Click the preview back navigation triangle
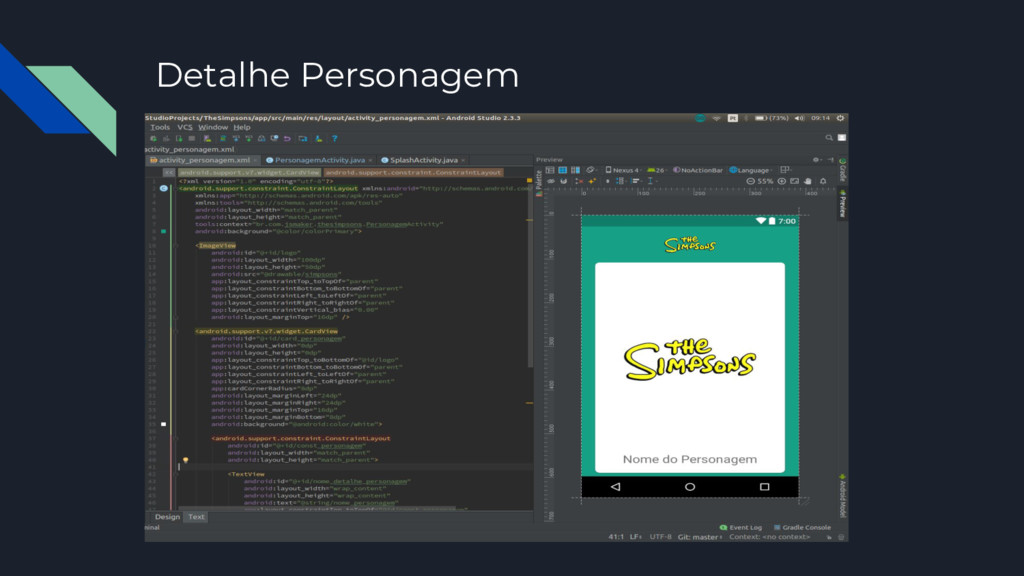 pos(615,487)
